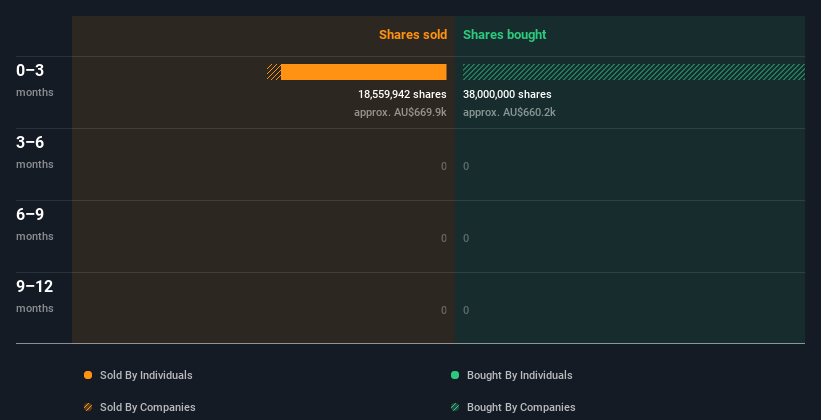Click the hatched Bought By Companies legend icon
821x420 pixels.
pos(455,407)
